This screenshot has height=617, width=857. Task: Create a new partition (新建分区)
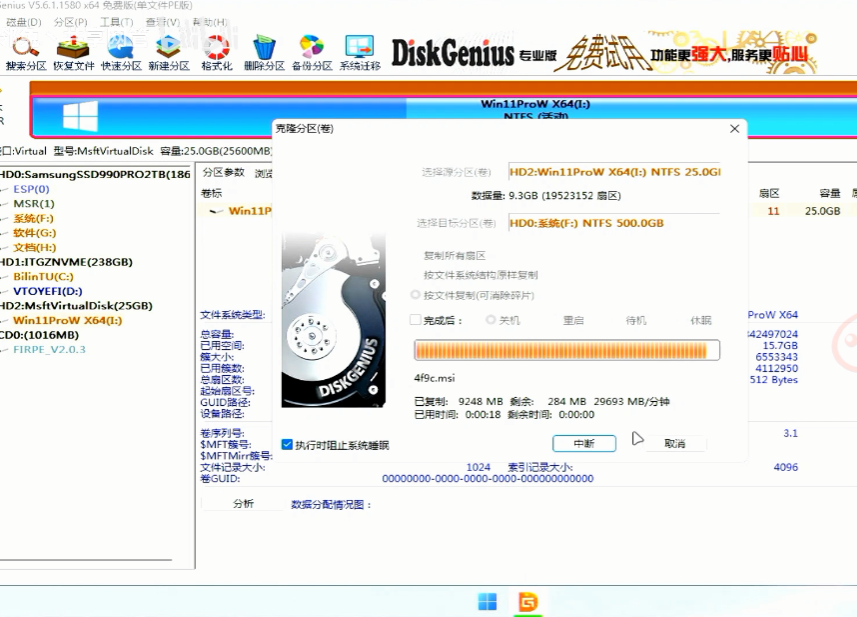point(169,54)
